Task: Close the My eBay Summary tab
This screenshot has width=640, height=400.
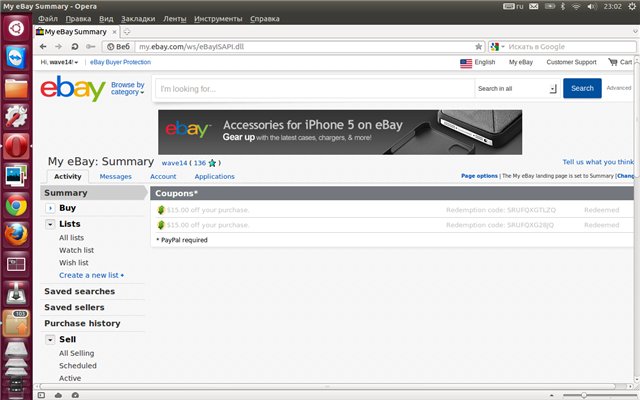Action: (114, 32)
